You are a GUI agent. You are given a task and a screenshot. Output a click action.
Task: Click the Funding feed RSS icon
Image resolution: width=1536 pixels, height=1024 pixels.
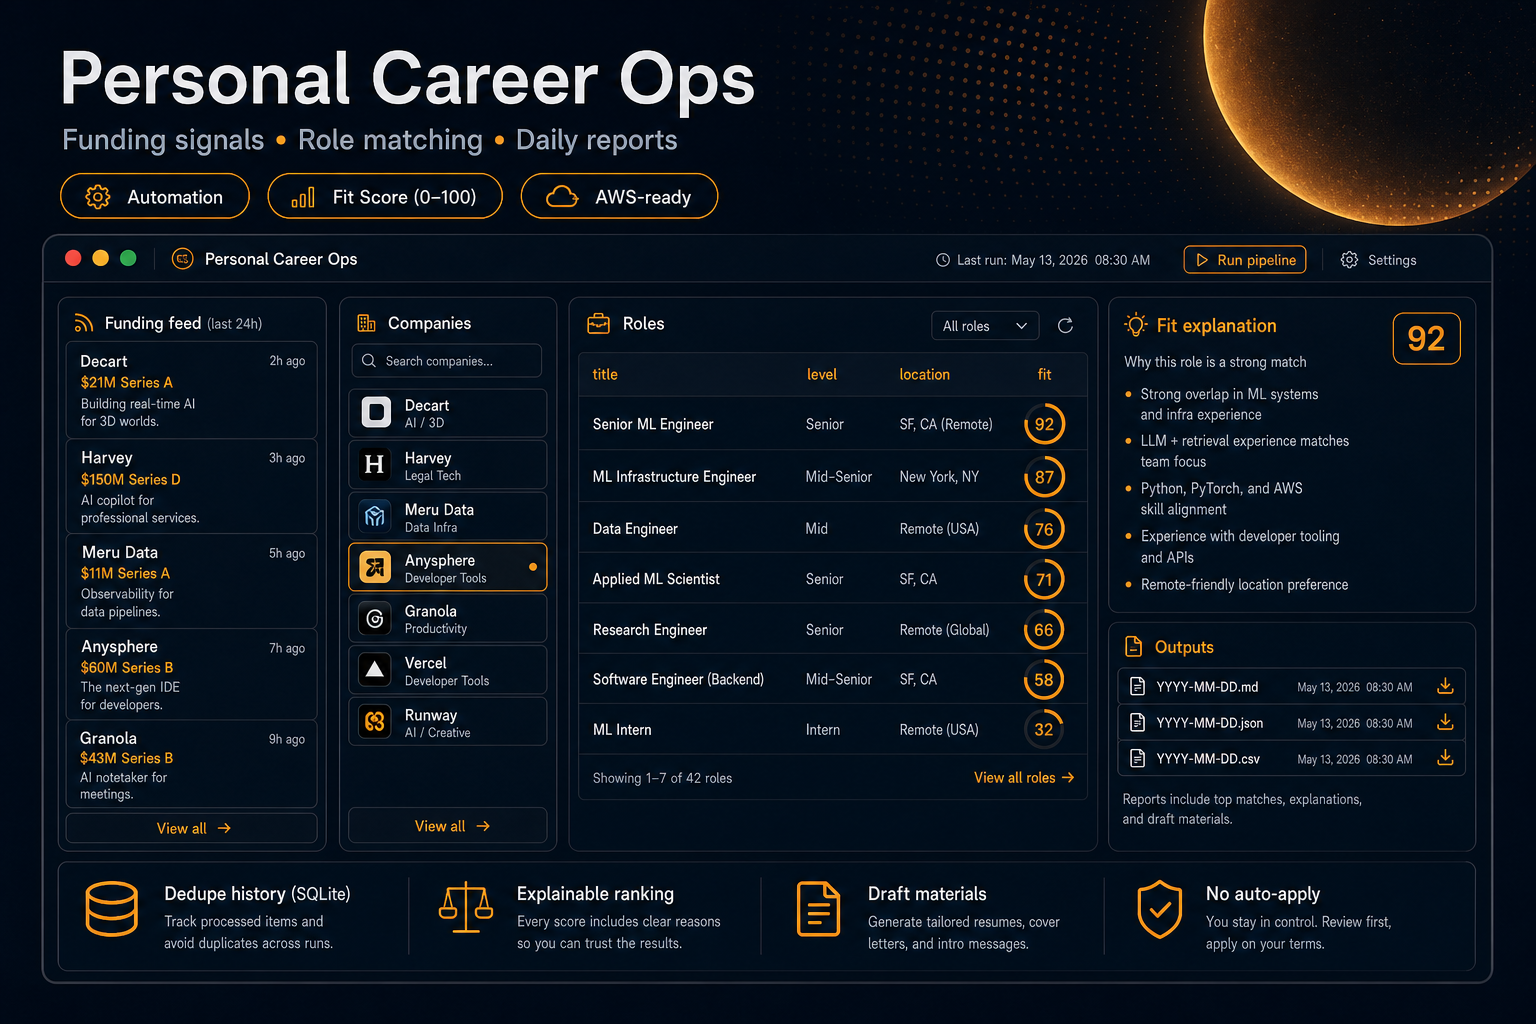84,324
